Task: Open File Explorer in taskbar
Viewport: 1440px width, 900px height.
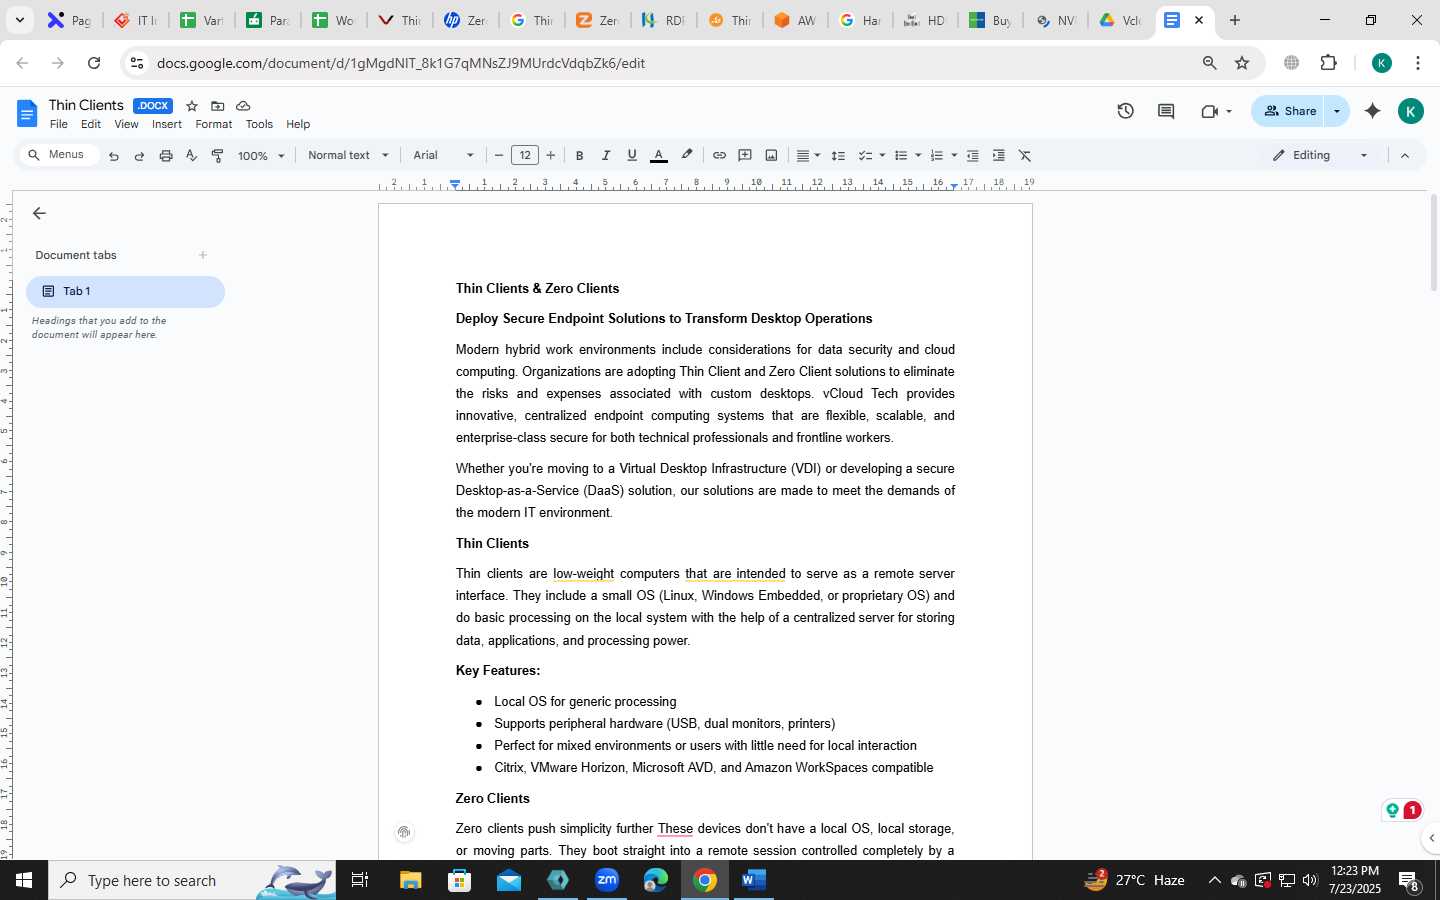Action: coord(411,880)
